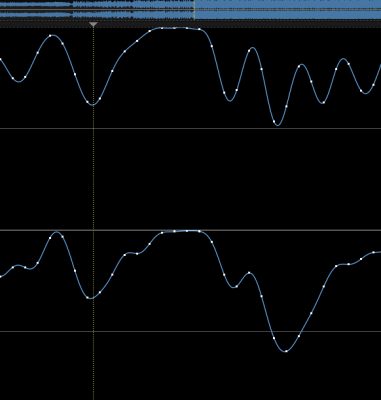Select the sample point at the lower channel's deepest trough
The width and height of the screenshot is (381, 400).
pyautogui.click(x=286, y=351)
